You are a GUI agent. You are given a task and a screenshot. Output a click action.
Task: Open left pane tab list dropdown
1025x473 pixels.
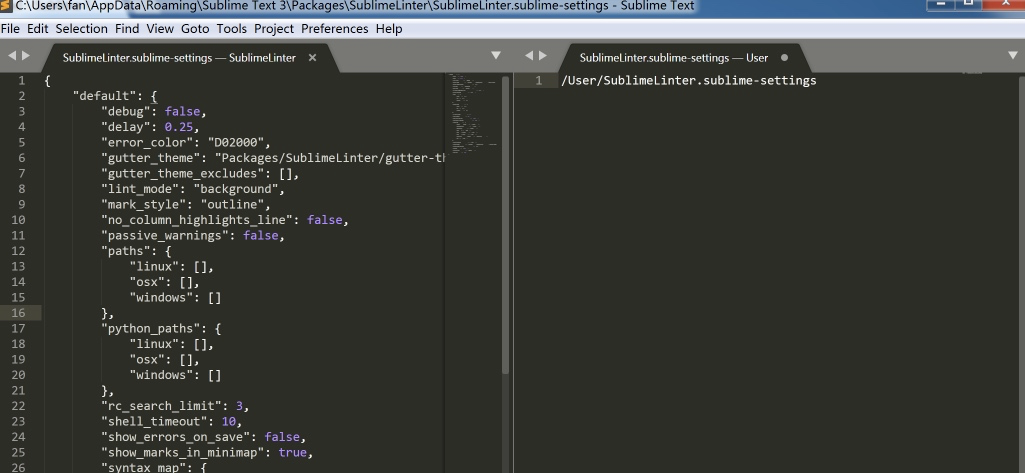[496, 56]
